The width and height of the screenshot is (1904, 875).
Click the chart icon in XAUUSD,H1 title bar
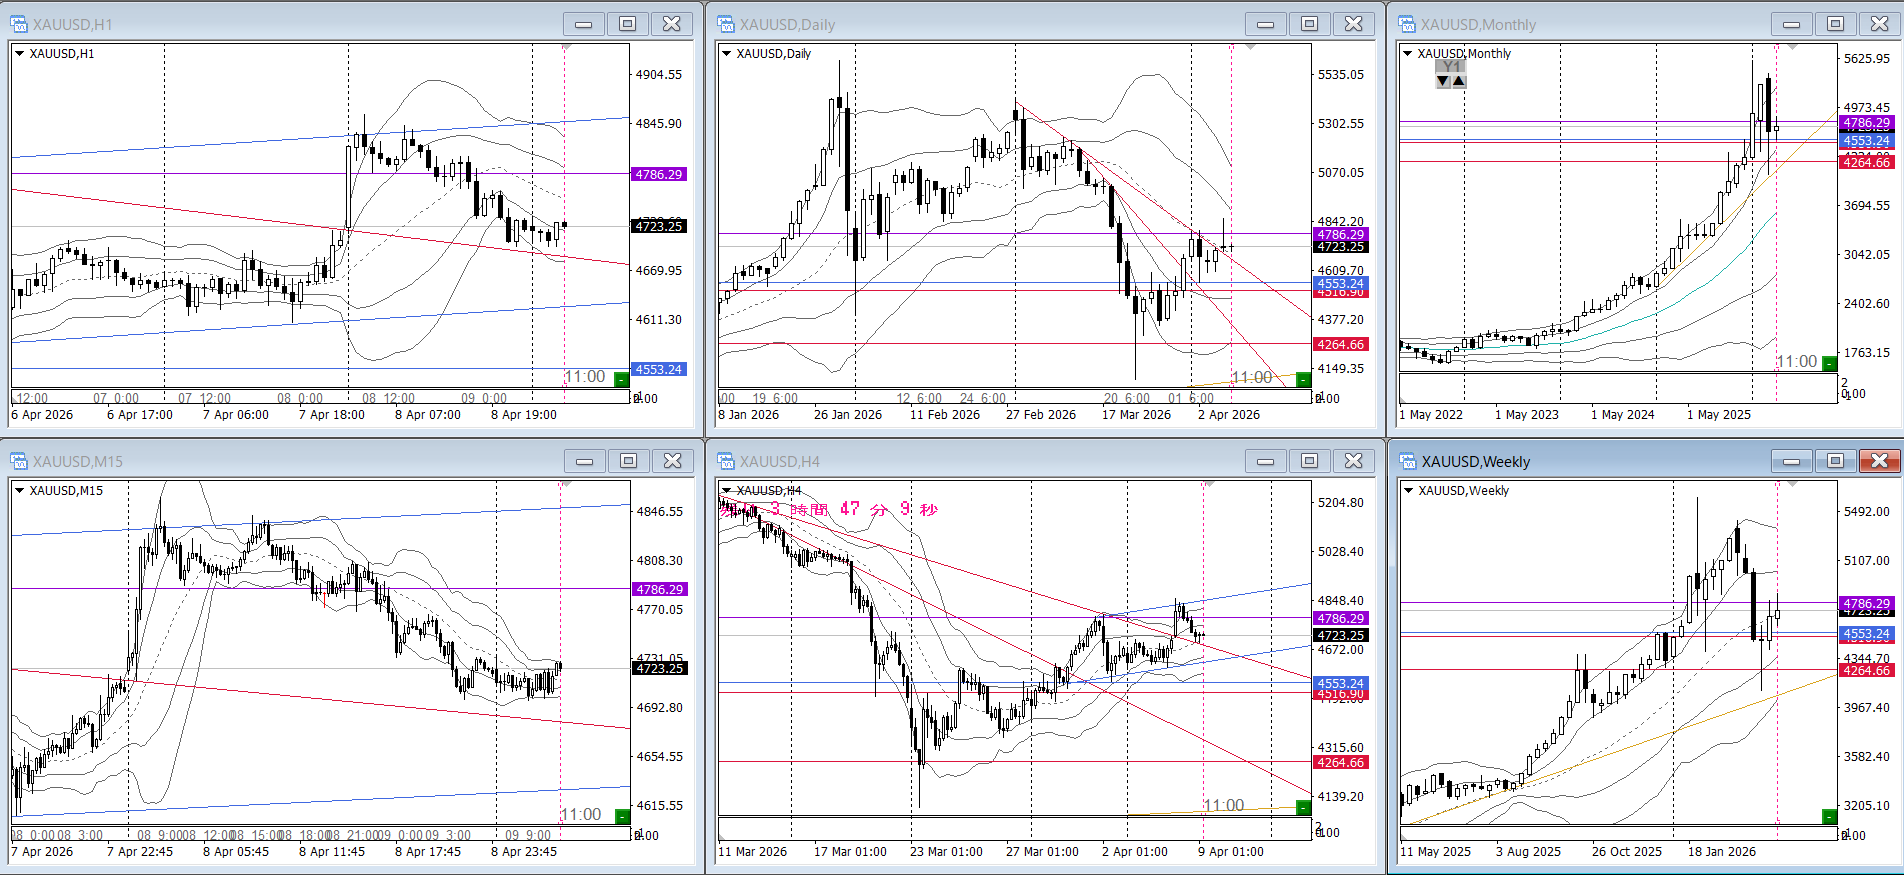coord(19,24)
